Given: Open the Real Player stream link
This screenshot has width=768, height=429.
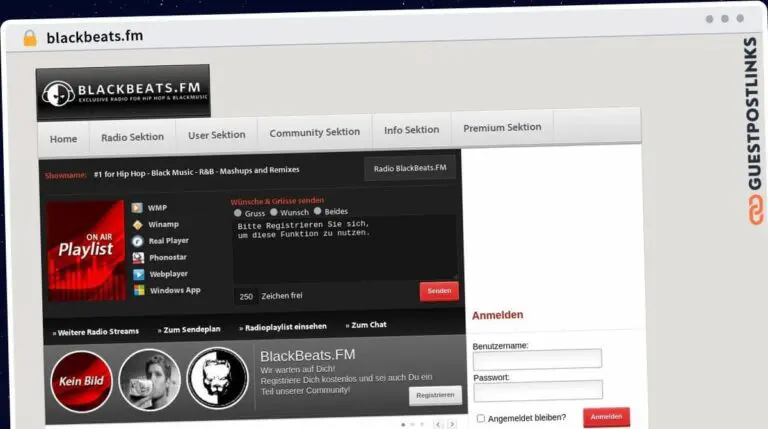Looking at the screenshot, I should click(x=168, y=240).
